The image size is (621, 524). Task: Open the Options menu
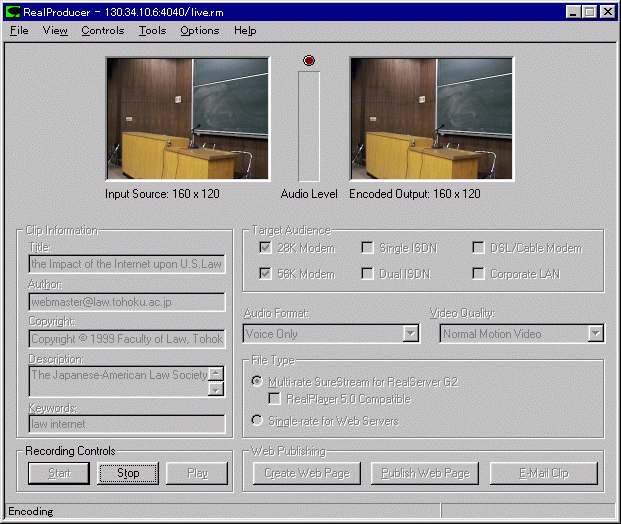click(x=200, y=30)
